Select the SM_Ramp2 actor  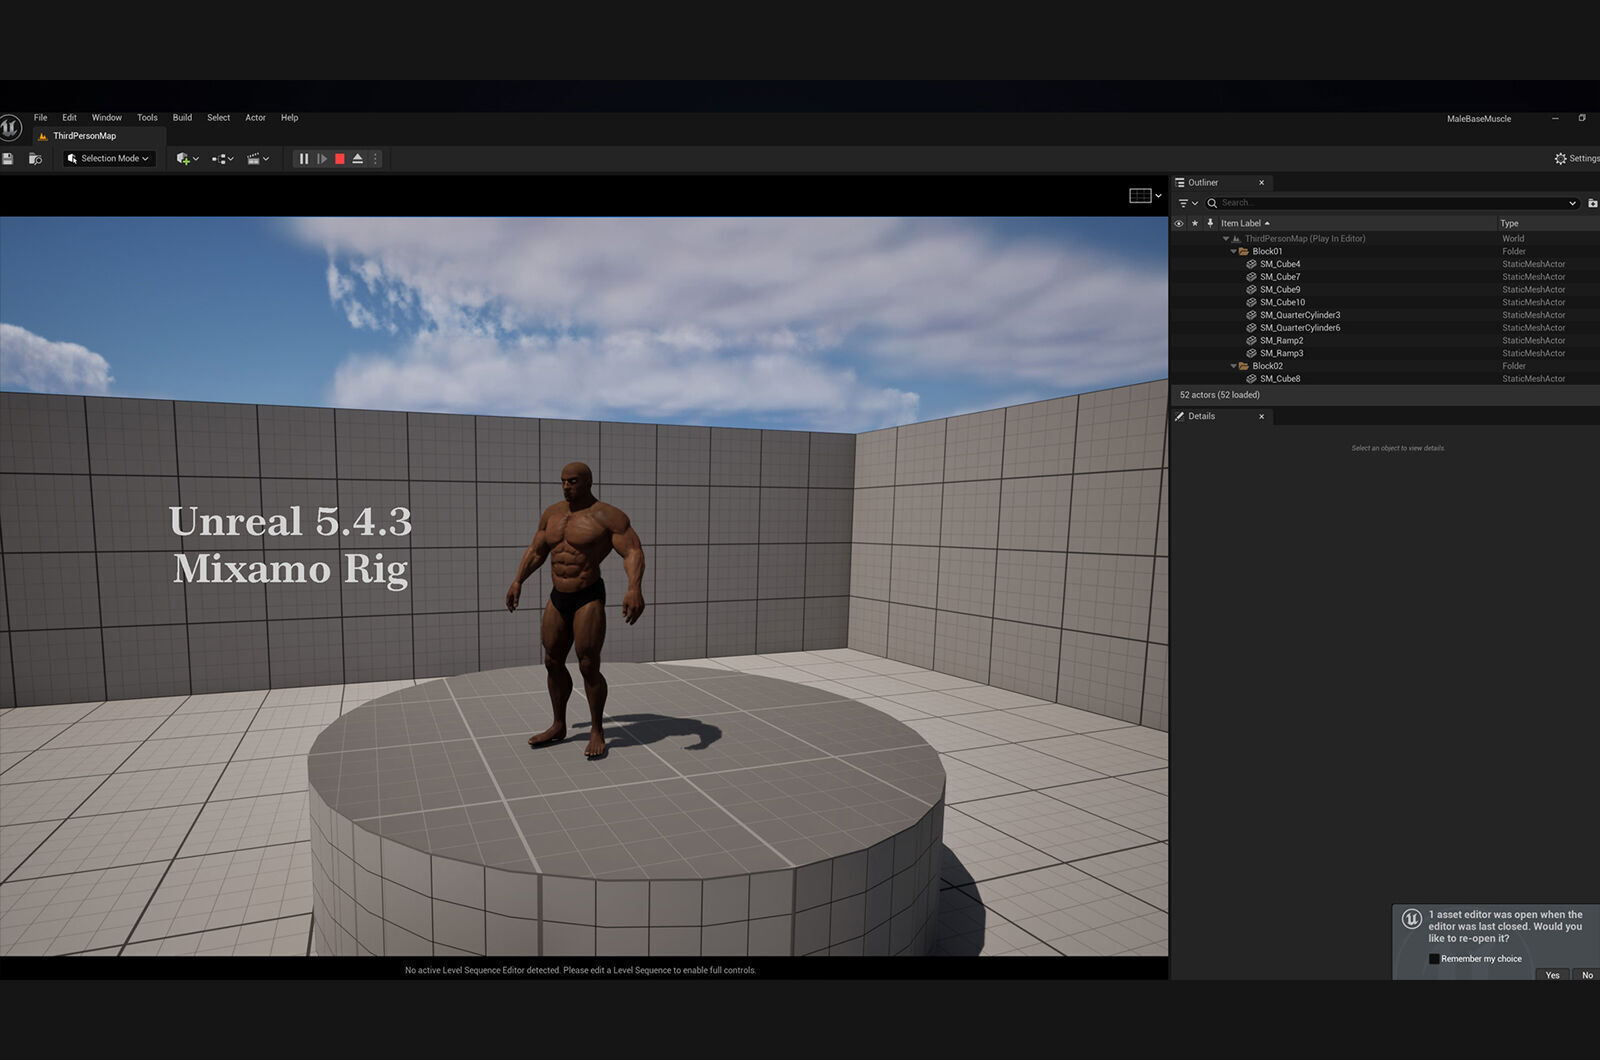coord(1385,341)
